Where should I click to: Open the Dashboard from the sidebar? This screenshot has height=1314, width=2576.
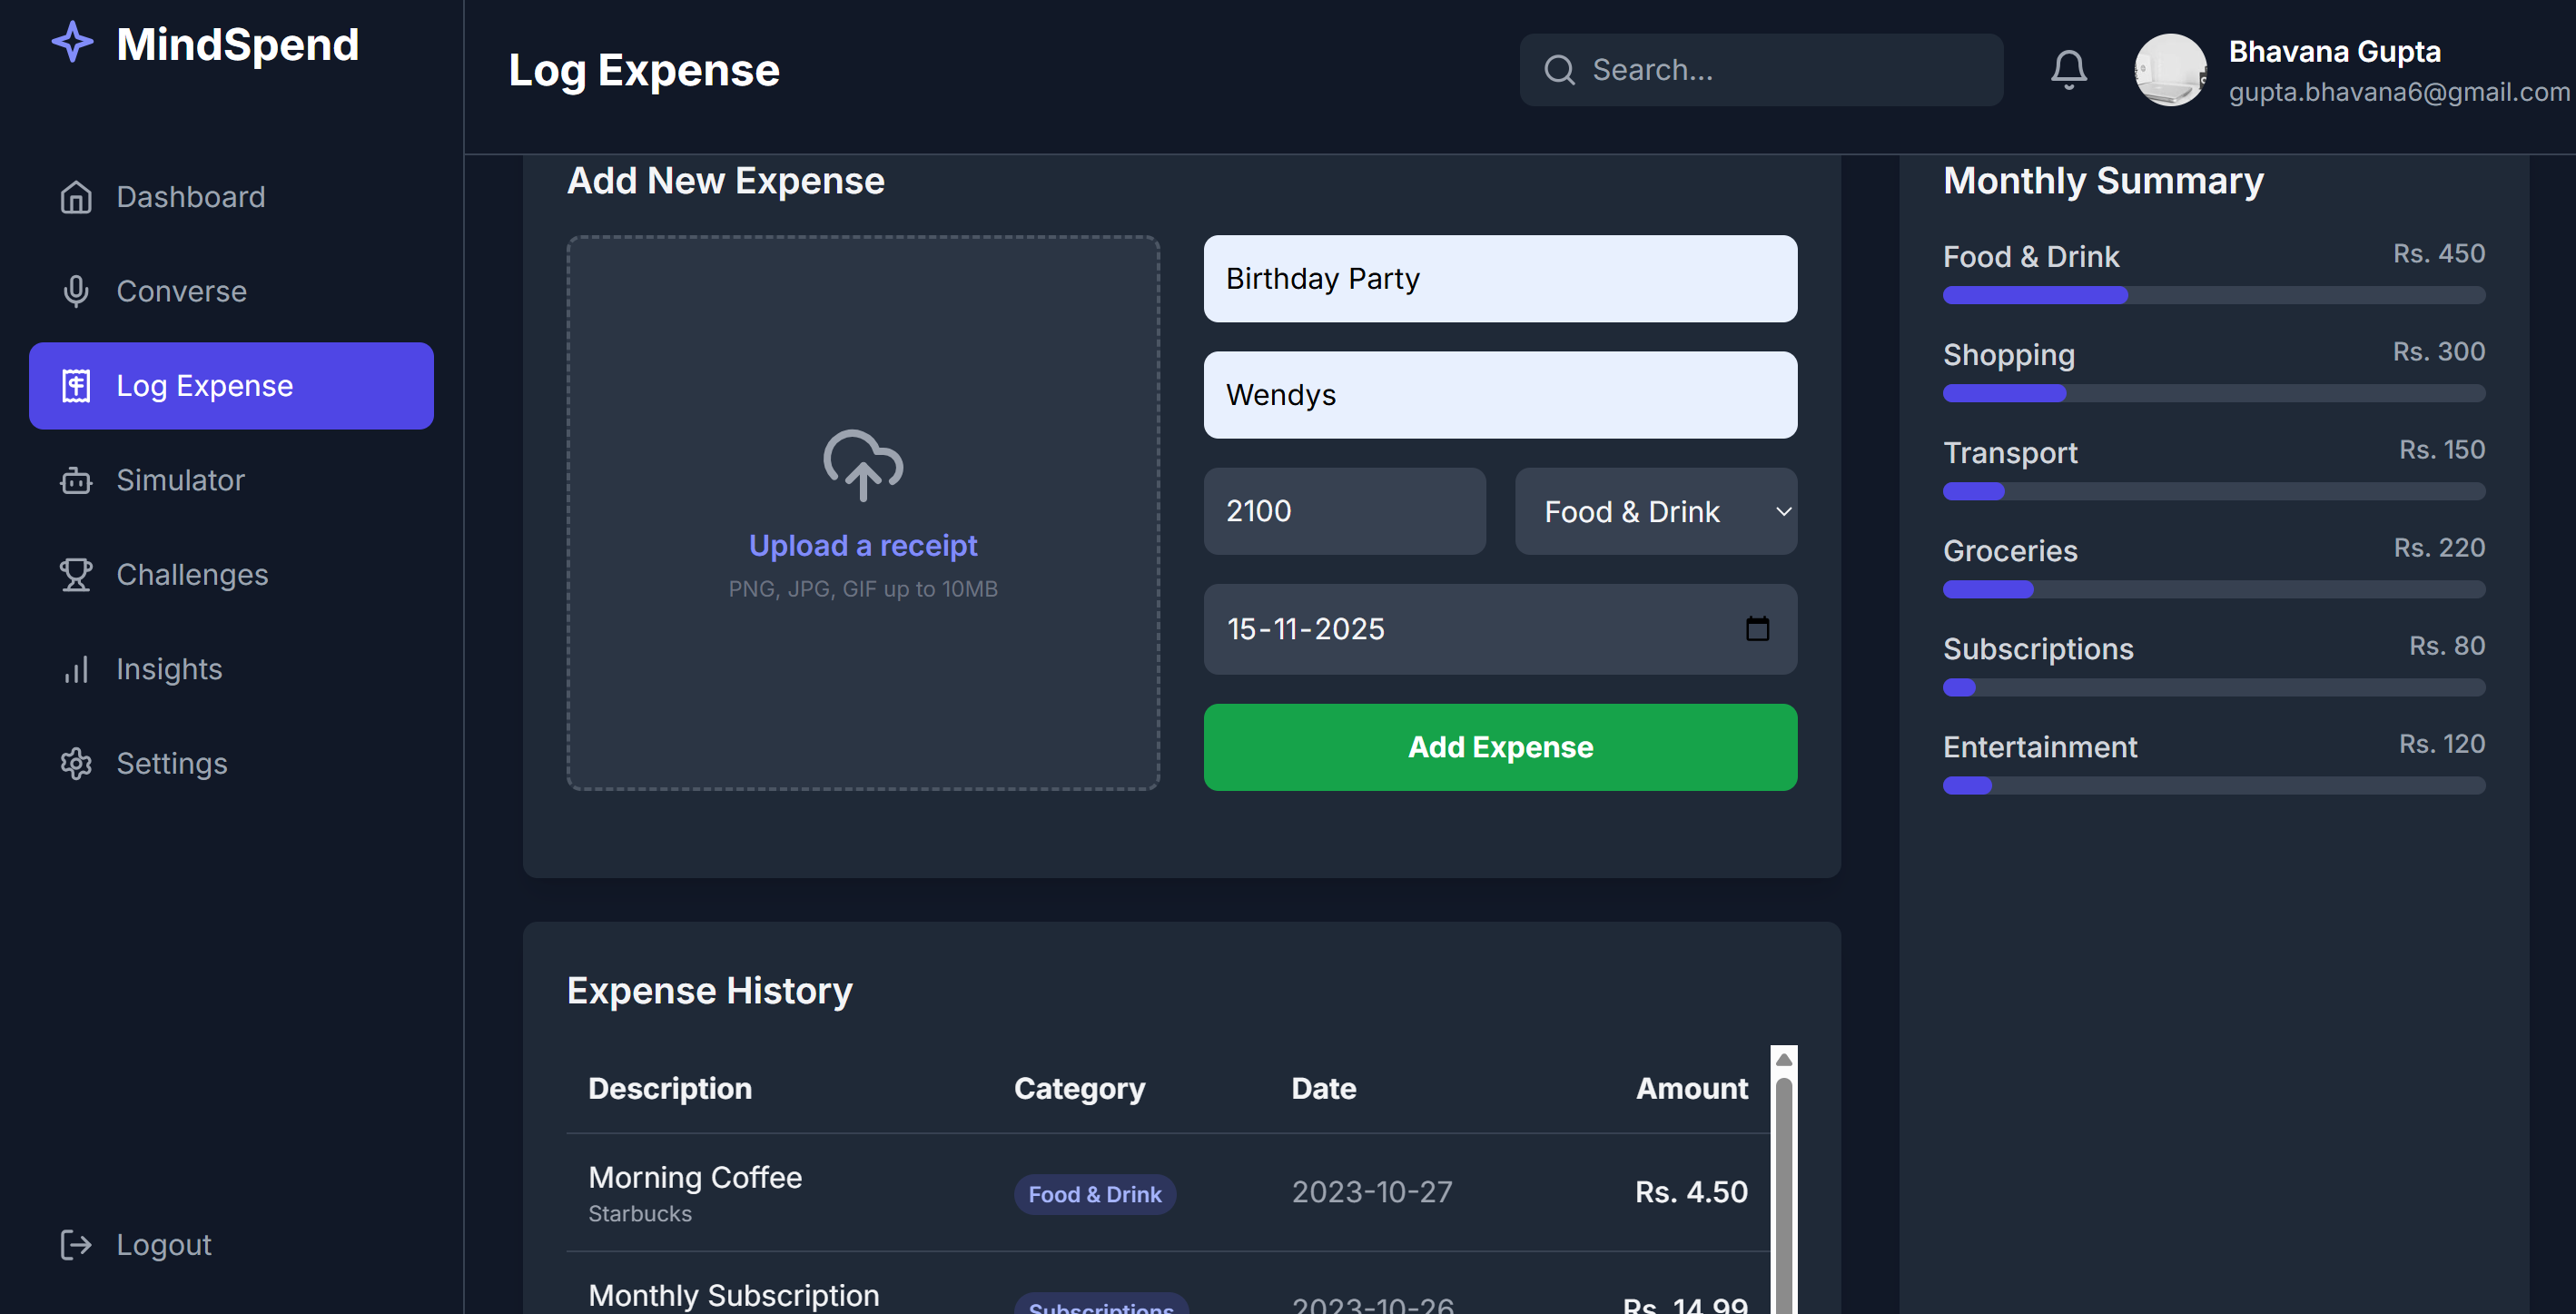click(x=190, y=196)
